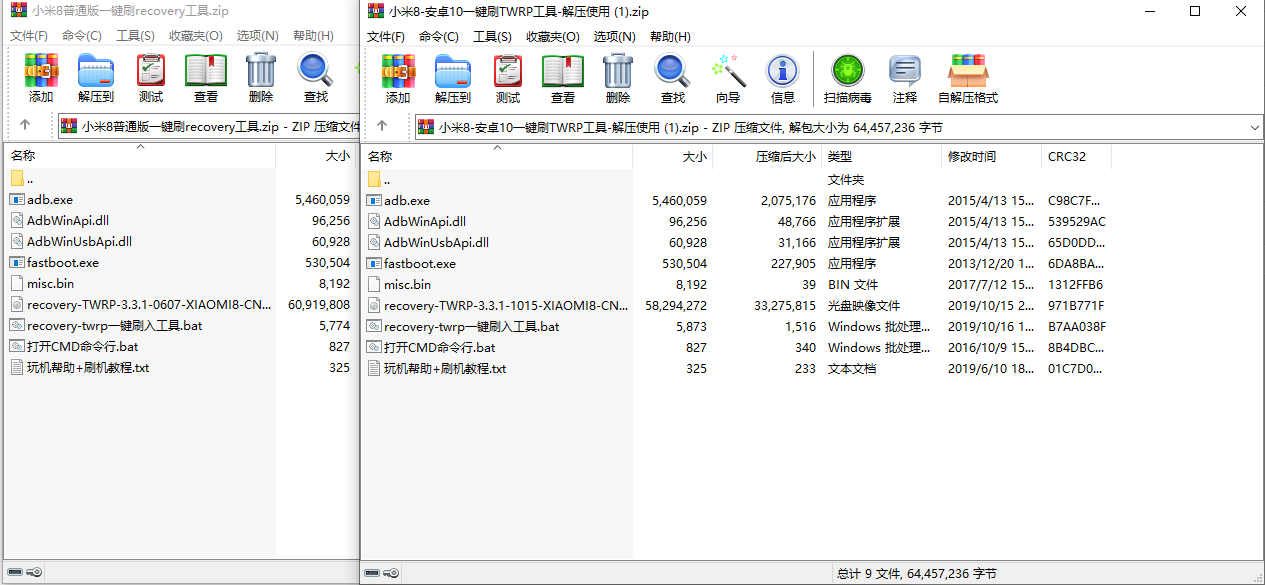Click Find magnifier icon in front window
Image resolution: width=1265 pixels, height=585 pixels.
tap(673, 79)
